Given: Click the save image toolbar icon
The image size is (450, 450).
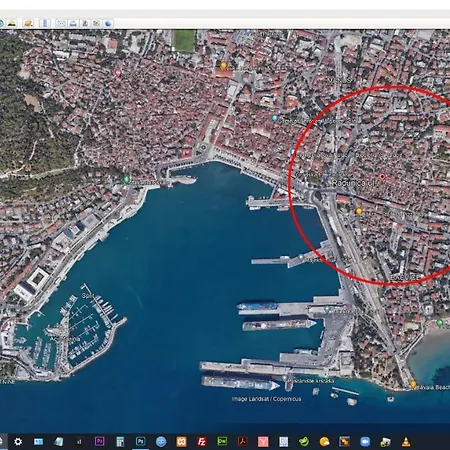Looking at the screenshot, I should pos(85,24).
